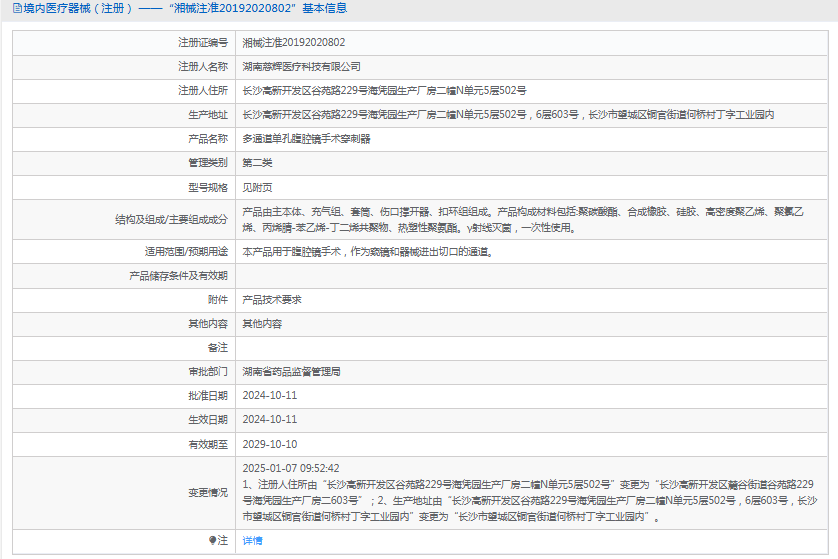Click the 生产地址 address value
838x559 pixels.
point(508,115)
